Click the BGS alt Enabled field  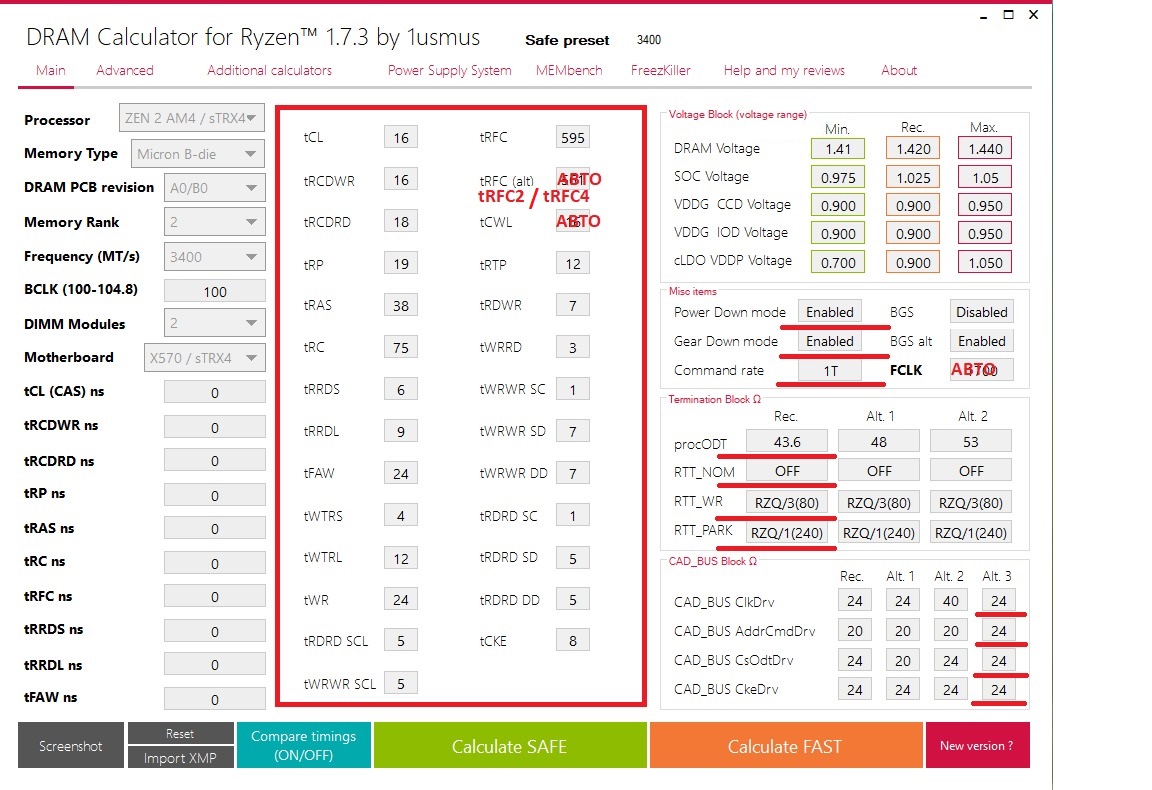pyautogui.click(x=982, y=341)
